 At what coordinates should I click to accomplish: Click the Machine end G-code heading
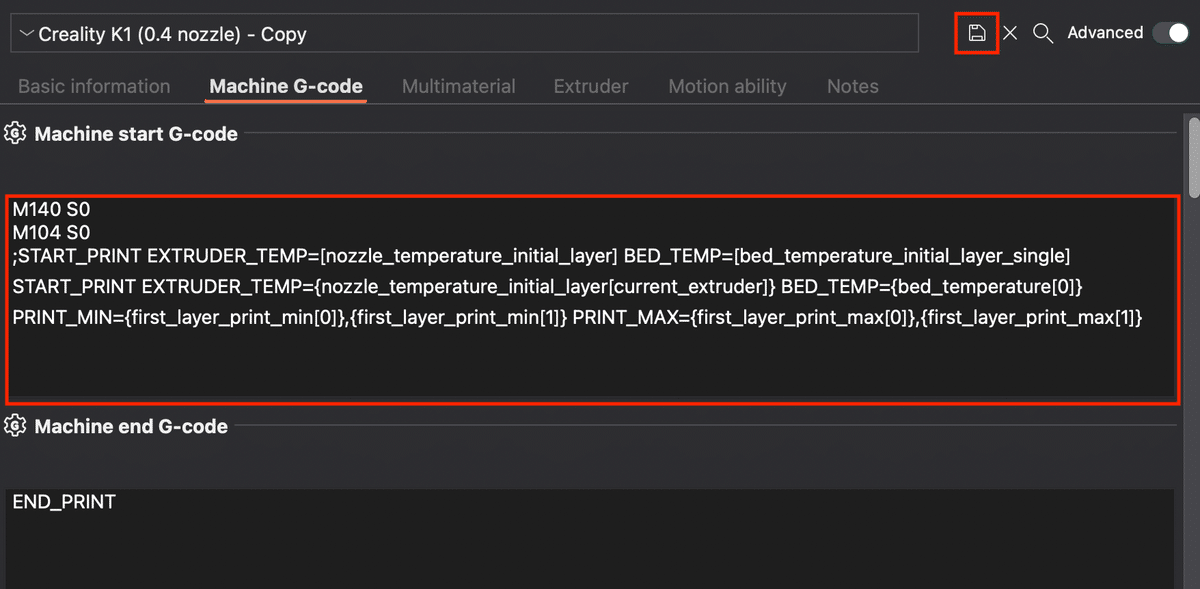pyautogui.click(x=131, y=427)
